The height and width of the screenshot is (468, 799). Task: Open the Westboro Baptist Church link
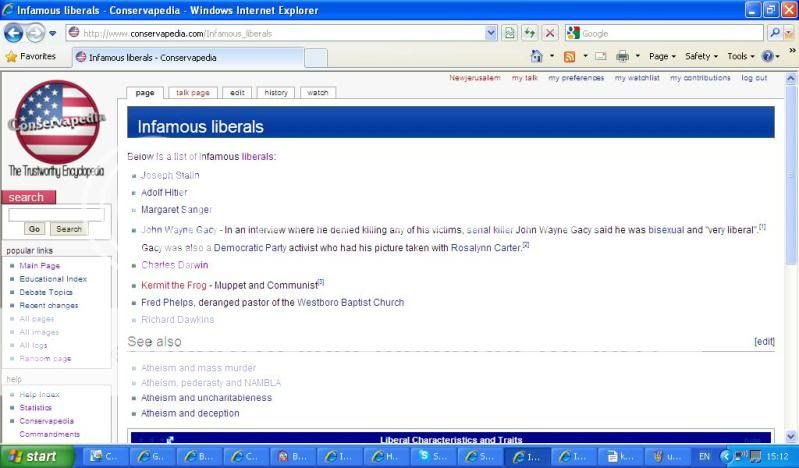click(x=351, y=302)
